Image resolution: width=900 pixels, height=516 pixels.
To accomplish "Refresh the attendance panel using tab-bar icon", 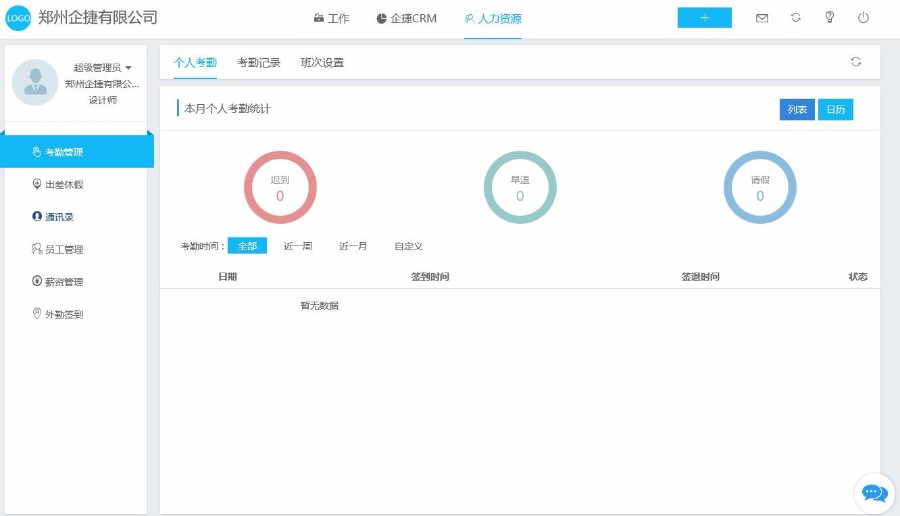I will [x=856, y=62].
